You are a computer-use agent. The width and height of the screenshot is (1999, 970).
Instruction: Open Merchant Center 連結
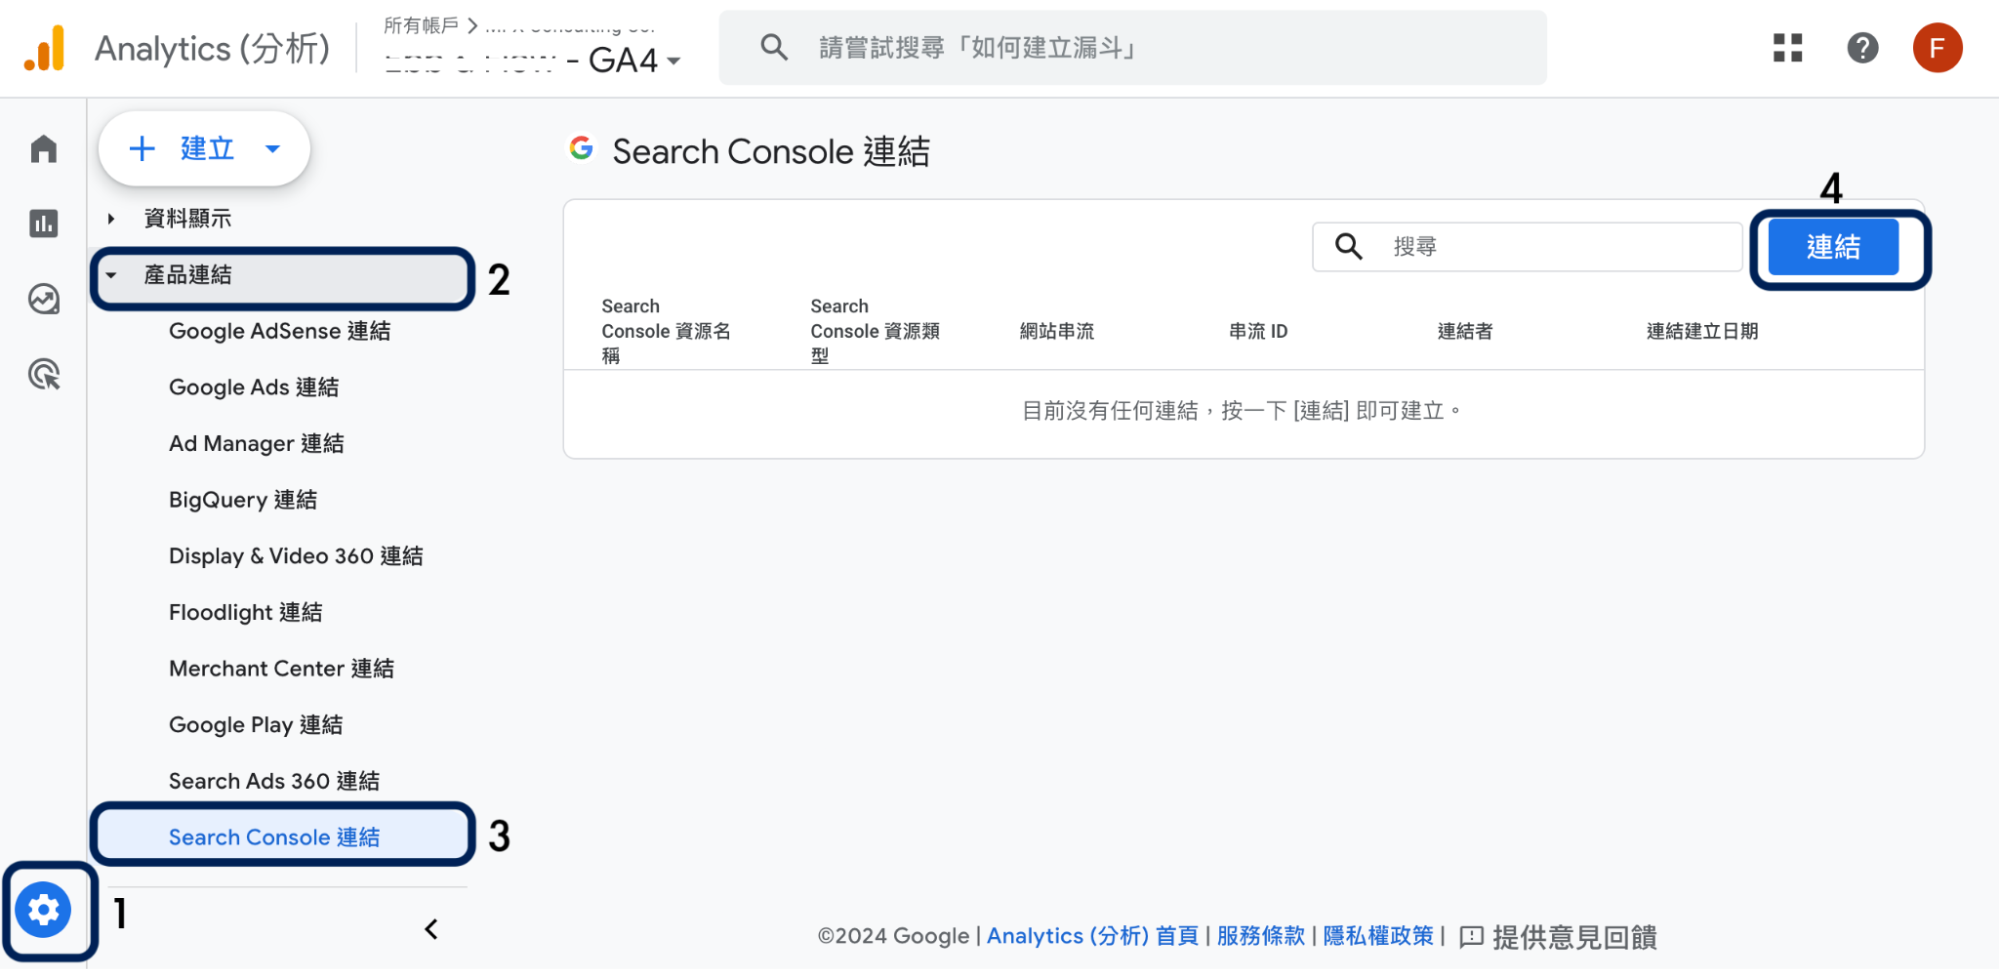282,668
